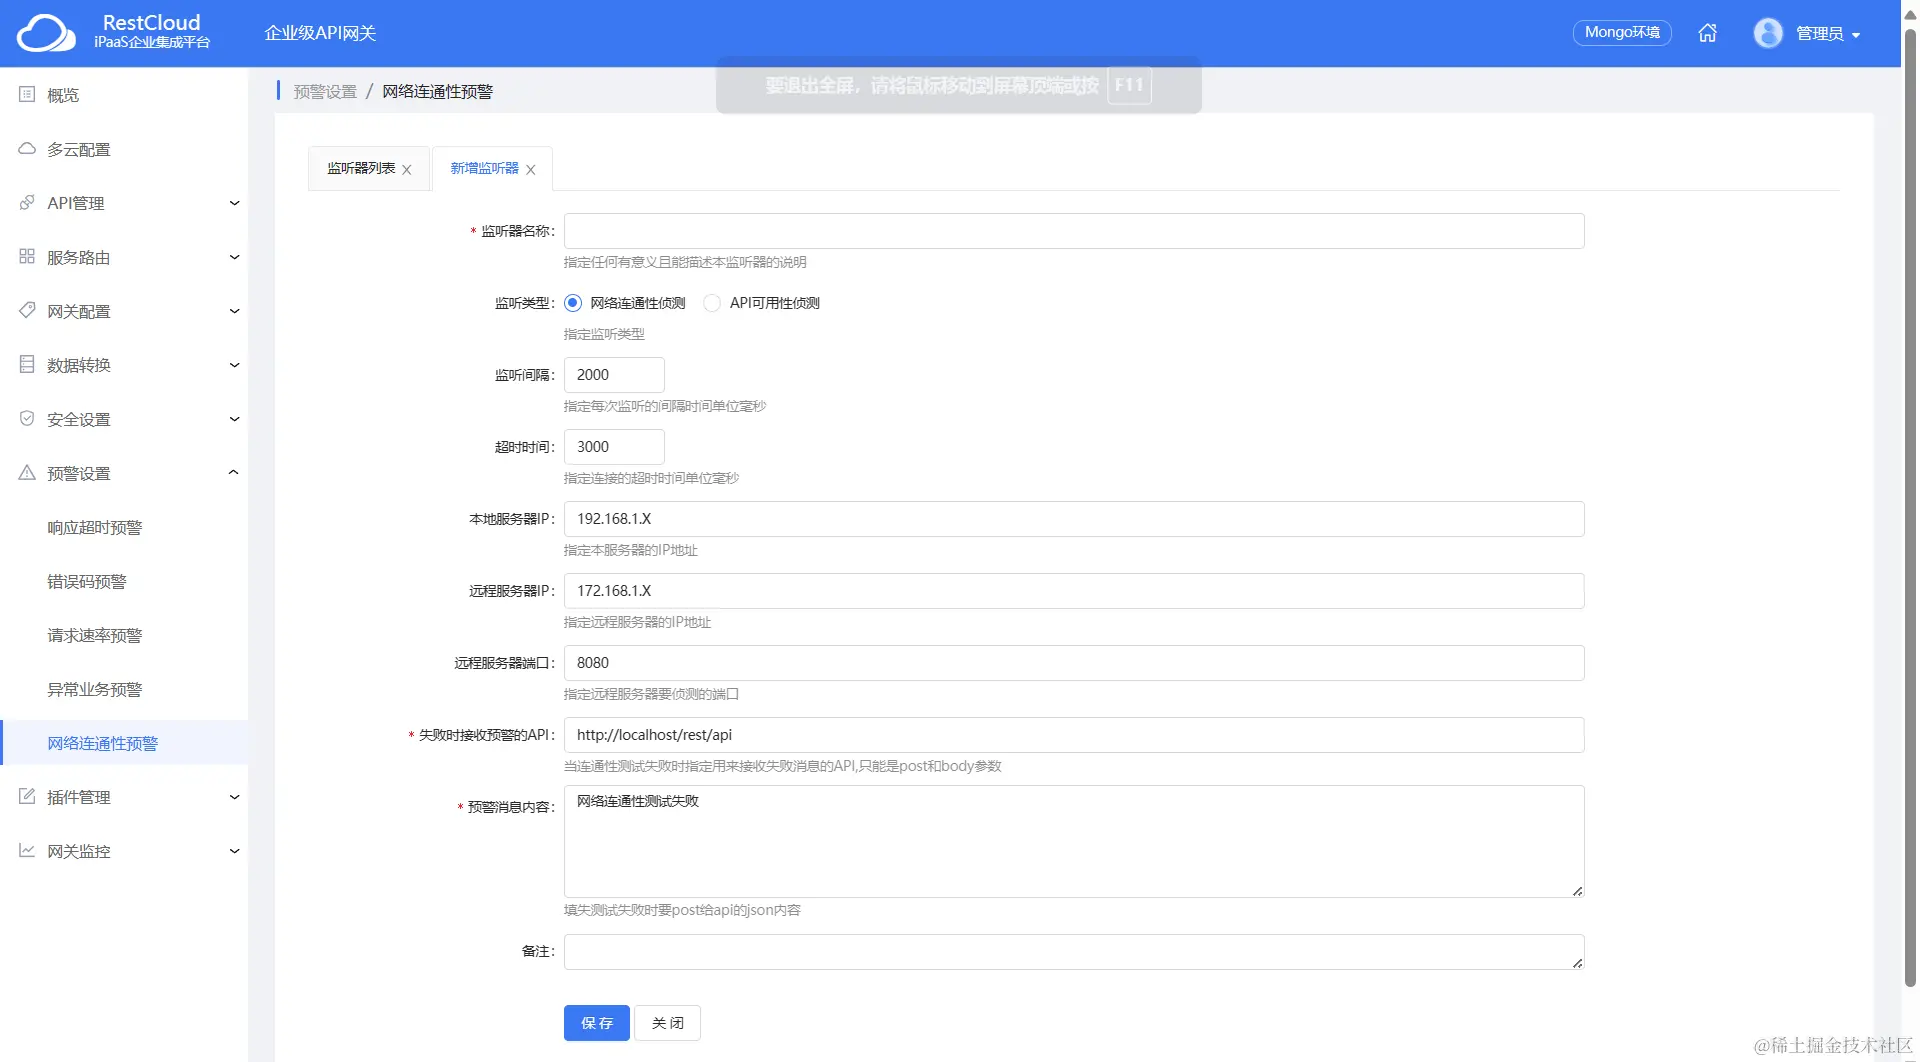Screen dimensions: 1920x1062
Task: Click the 服务路由 grid icon
Action: pyautogui.click(x=27, y=257)
